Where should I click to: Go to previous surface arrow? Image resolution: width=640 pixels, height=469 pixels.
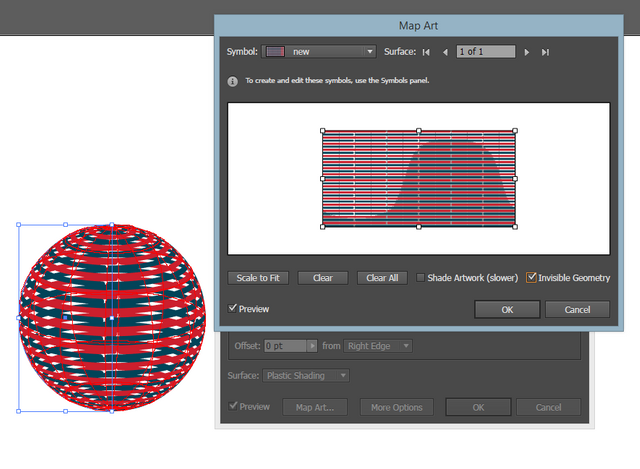445,52
